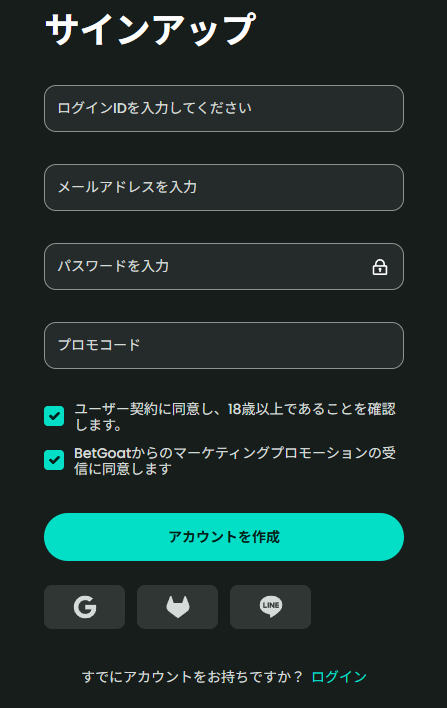Uncheck the BetGoat marketing promotions checkbox

click(x=54, y=460)
